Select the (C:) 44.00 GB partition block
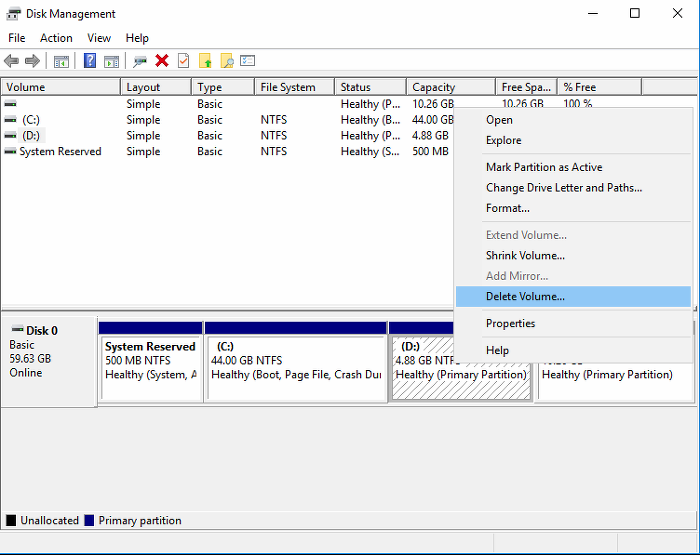Screen dimensions: 700x555 [296, 362]
